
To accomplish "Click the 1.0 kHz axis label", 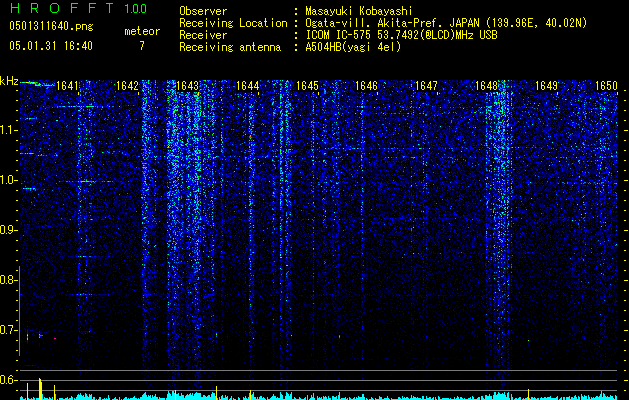I will point(9,181).
